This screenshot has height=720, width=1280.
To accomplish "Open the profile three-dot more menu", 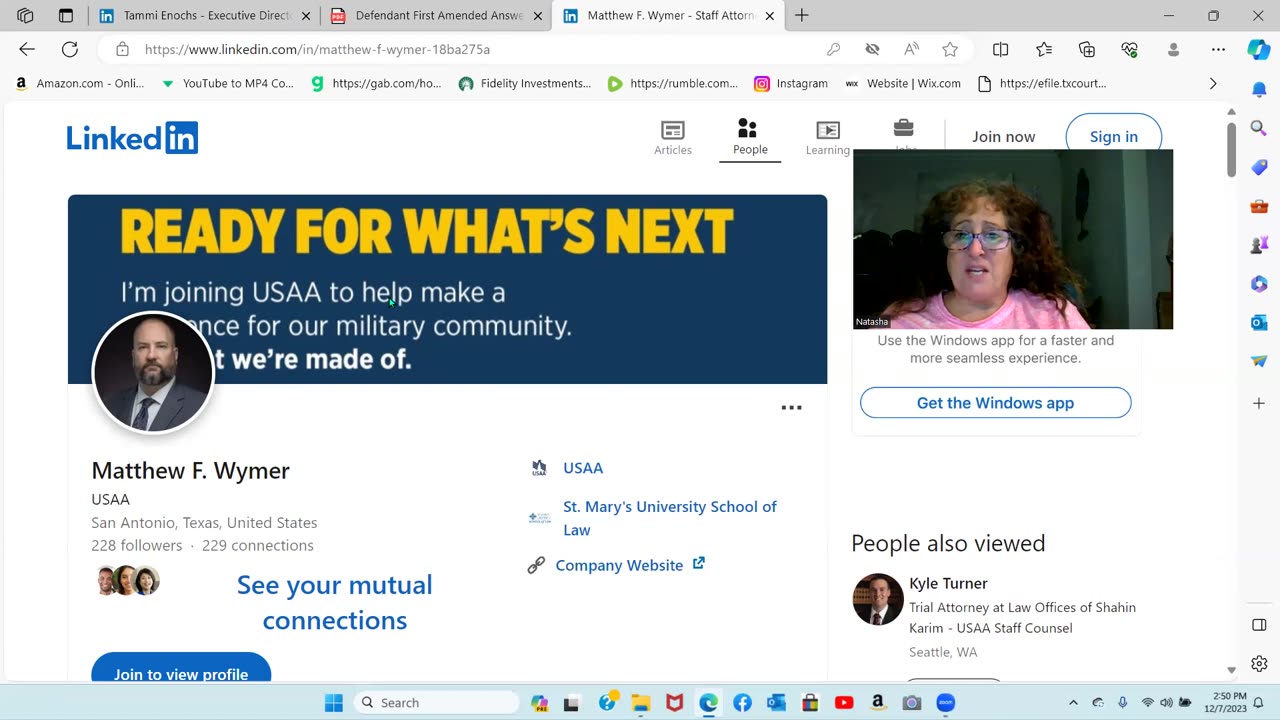I will pos(791,407).
